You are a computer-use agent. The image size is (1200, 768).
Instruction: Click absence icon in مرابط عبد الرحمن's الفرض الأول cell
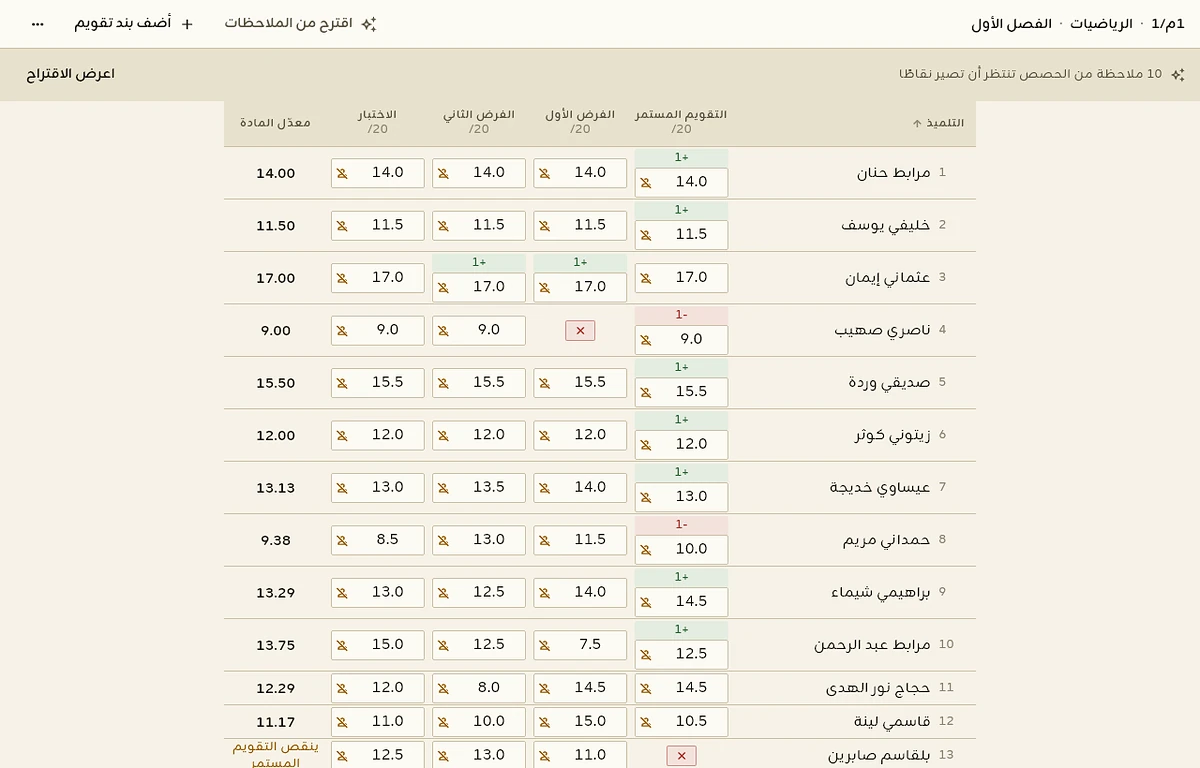544,645
